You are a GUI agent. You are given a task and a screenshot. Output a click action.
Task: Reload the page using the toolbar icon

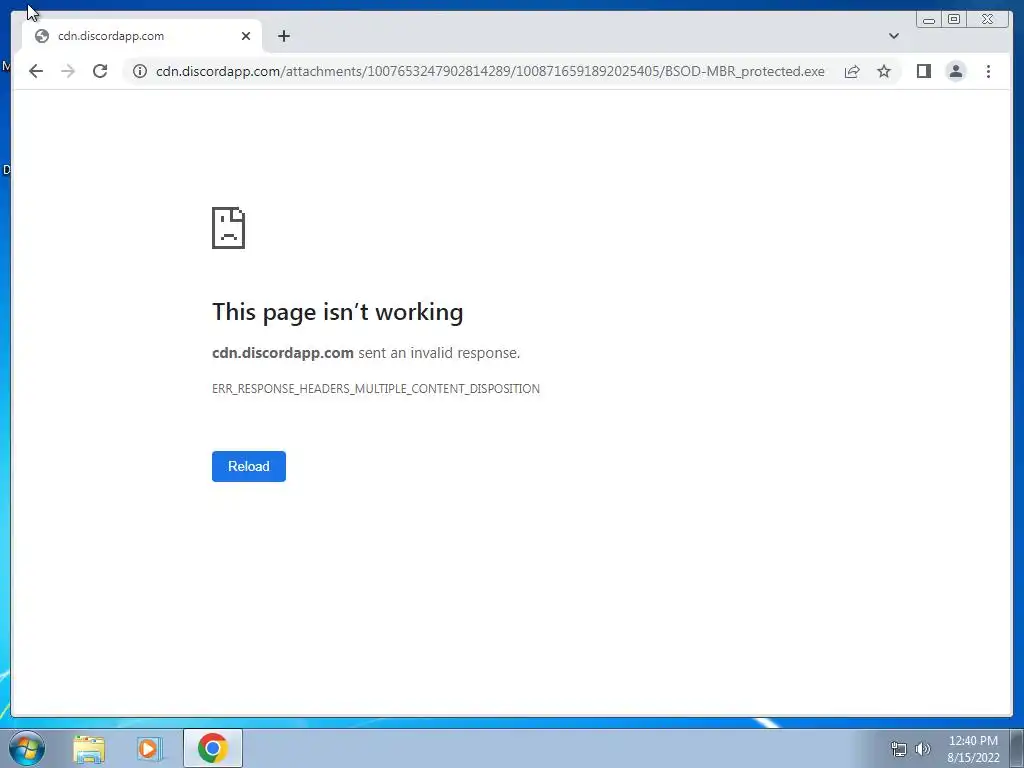coord(100,71)
